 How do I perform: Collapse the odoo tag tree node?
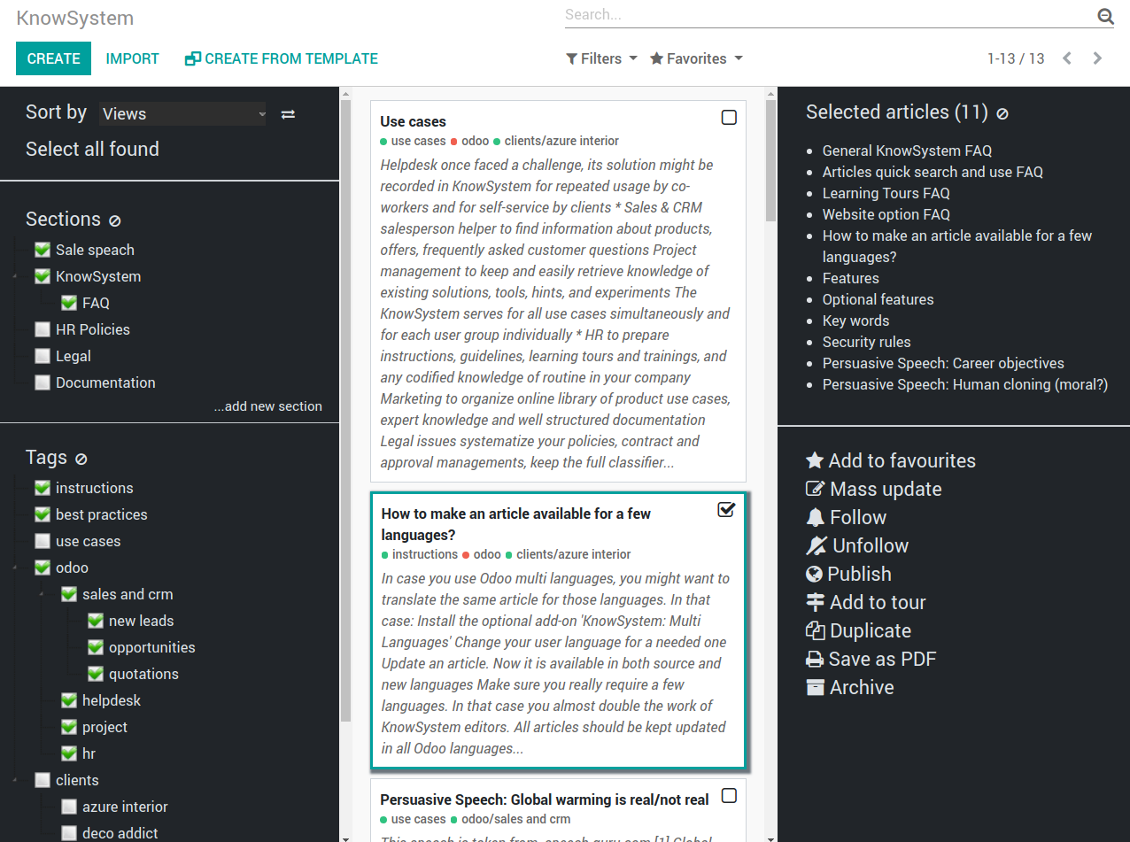point(15,568)
